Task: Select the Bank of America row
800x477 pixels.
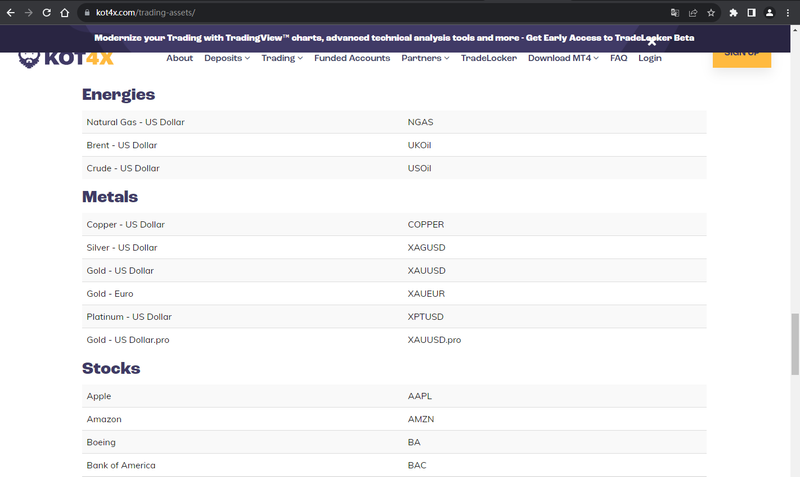Action: pyautogui.click(x=394, y=465)
